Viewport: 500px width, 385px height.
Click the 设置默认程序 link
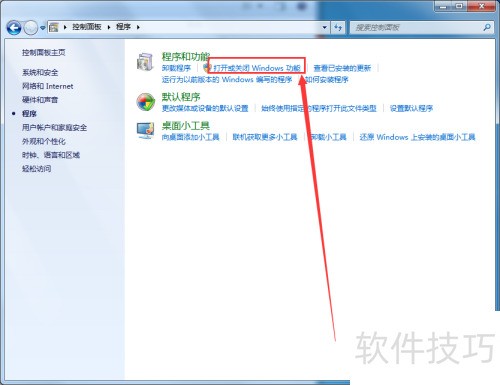coord(411,108)
